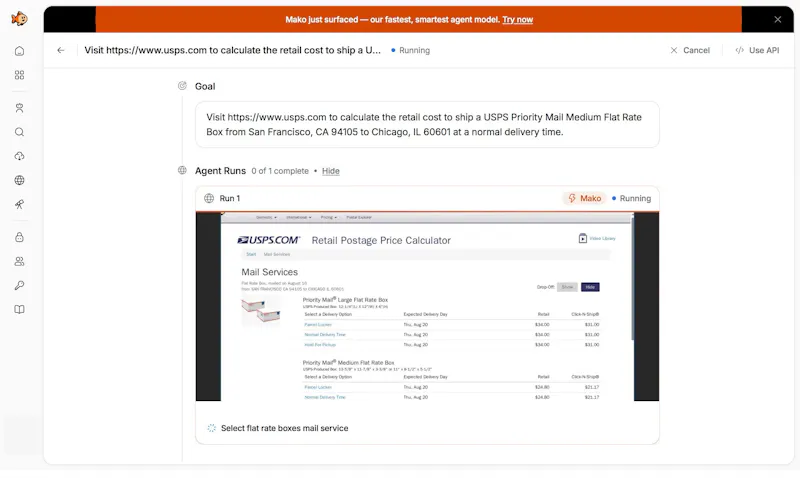The image size is (800, 478).
Task: Click the Mako model badge
Action: [585, 198]
